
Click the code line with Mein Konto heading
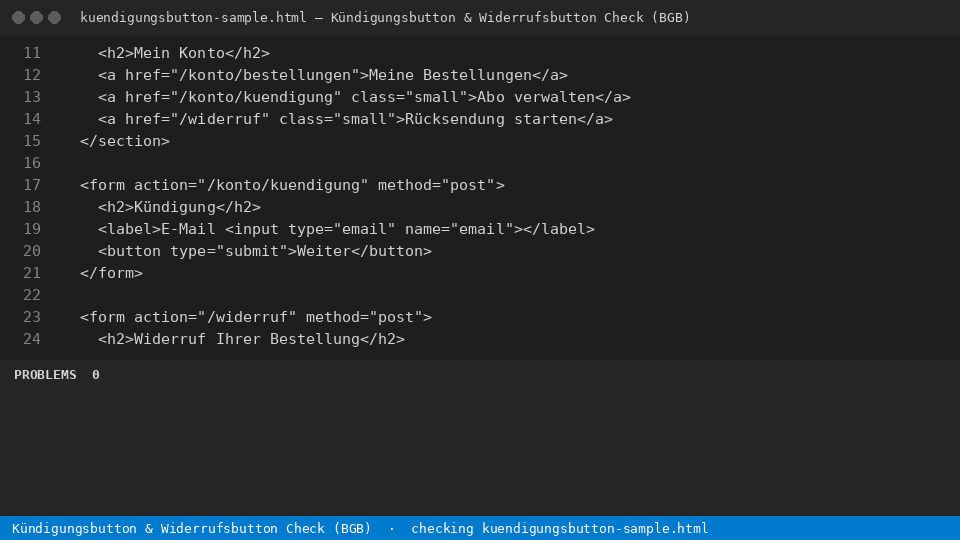(184, 53)
